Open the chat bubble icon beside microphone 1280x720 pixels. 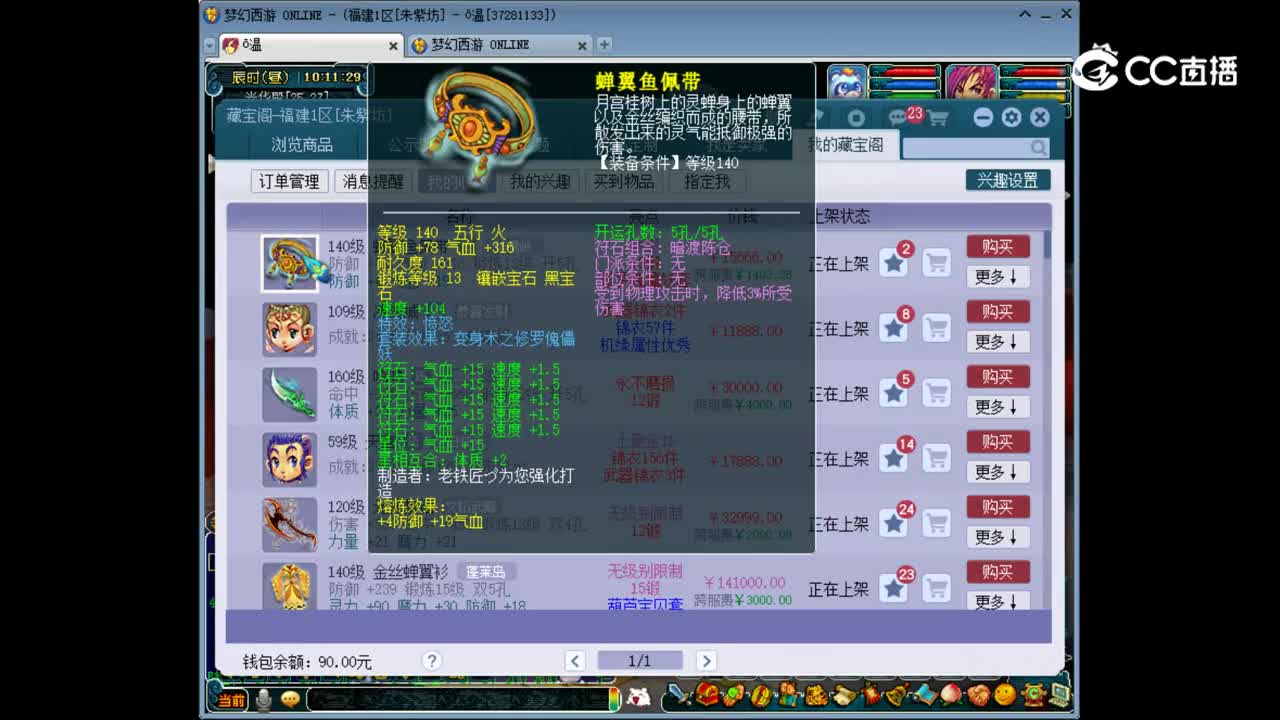pyautogui.click(x=290, y=699)
